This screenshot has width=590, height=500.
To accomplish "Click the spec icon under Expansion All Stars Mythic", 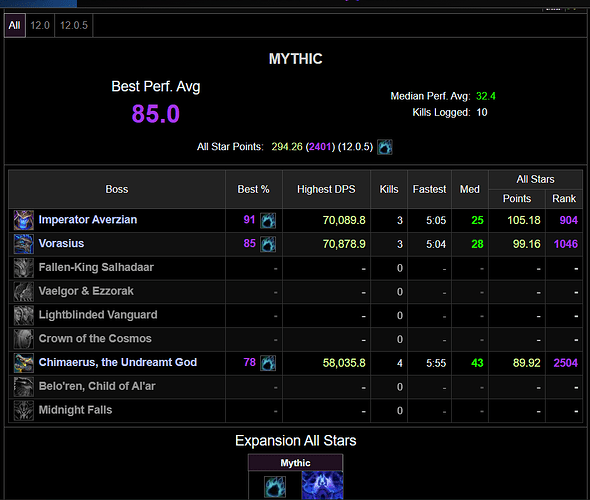I will point(275,487).
